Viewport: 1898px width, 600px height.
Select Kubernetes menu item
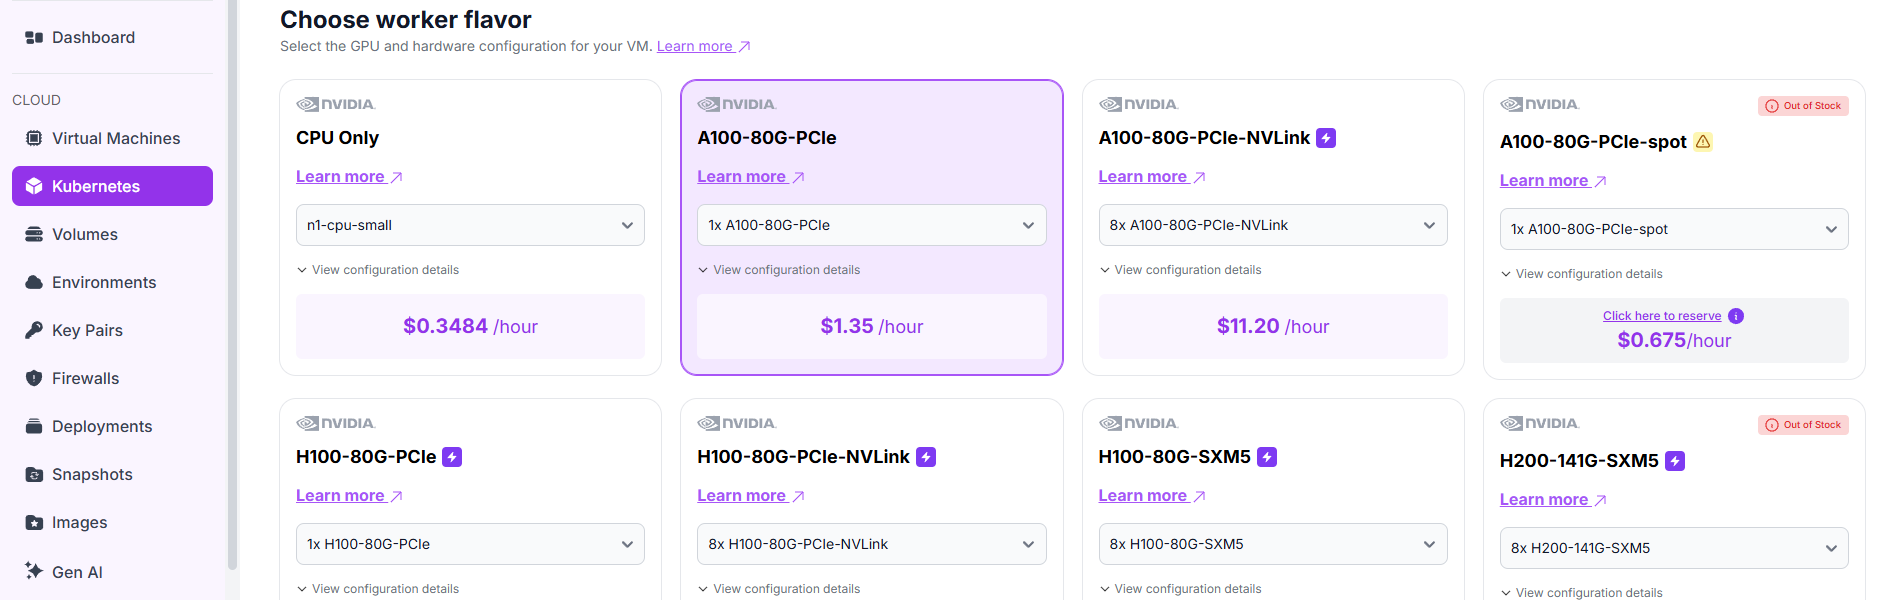[x=112, y=186]
